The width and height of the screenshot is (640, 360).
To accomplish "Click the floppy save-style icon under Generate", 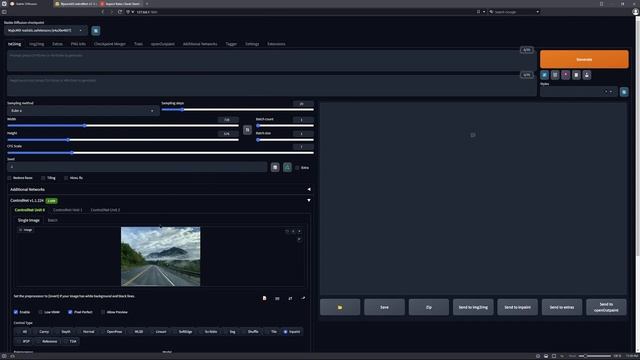I will coord(587,75).
